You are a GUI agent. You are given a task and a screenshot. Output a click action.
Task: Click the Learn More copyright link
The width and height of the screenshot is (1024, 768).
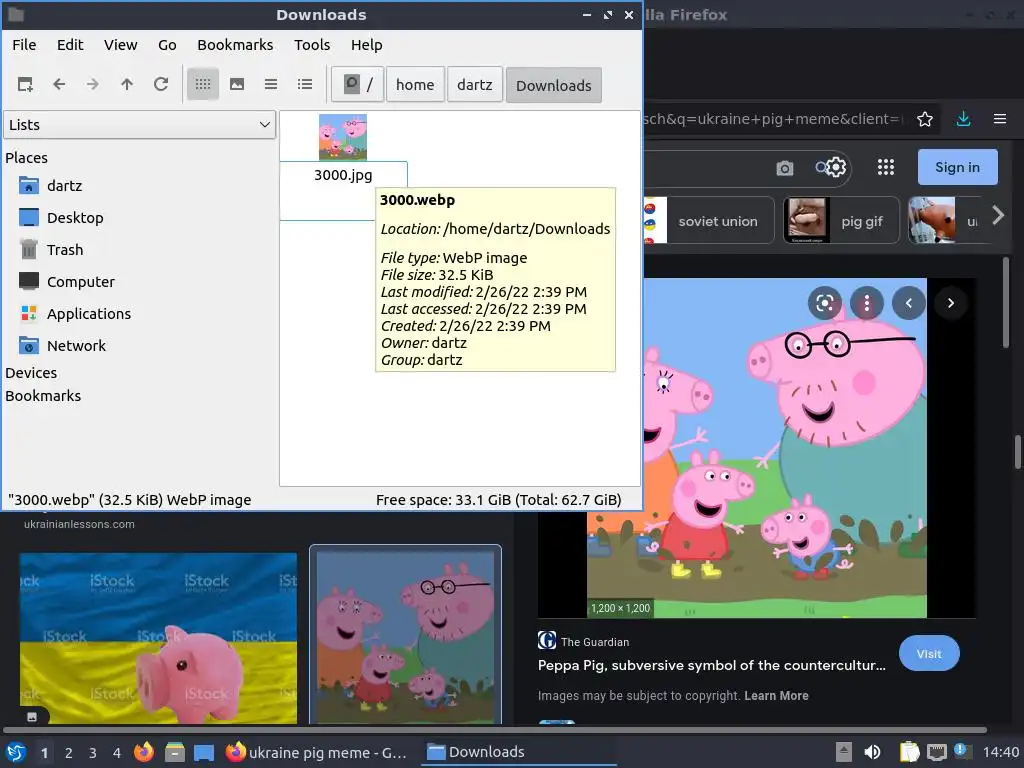tap(776, 696)
